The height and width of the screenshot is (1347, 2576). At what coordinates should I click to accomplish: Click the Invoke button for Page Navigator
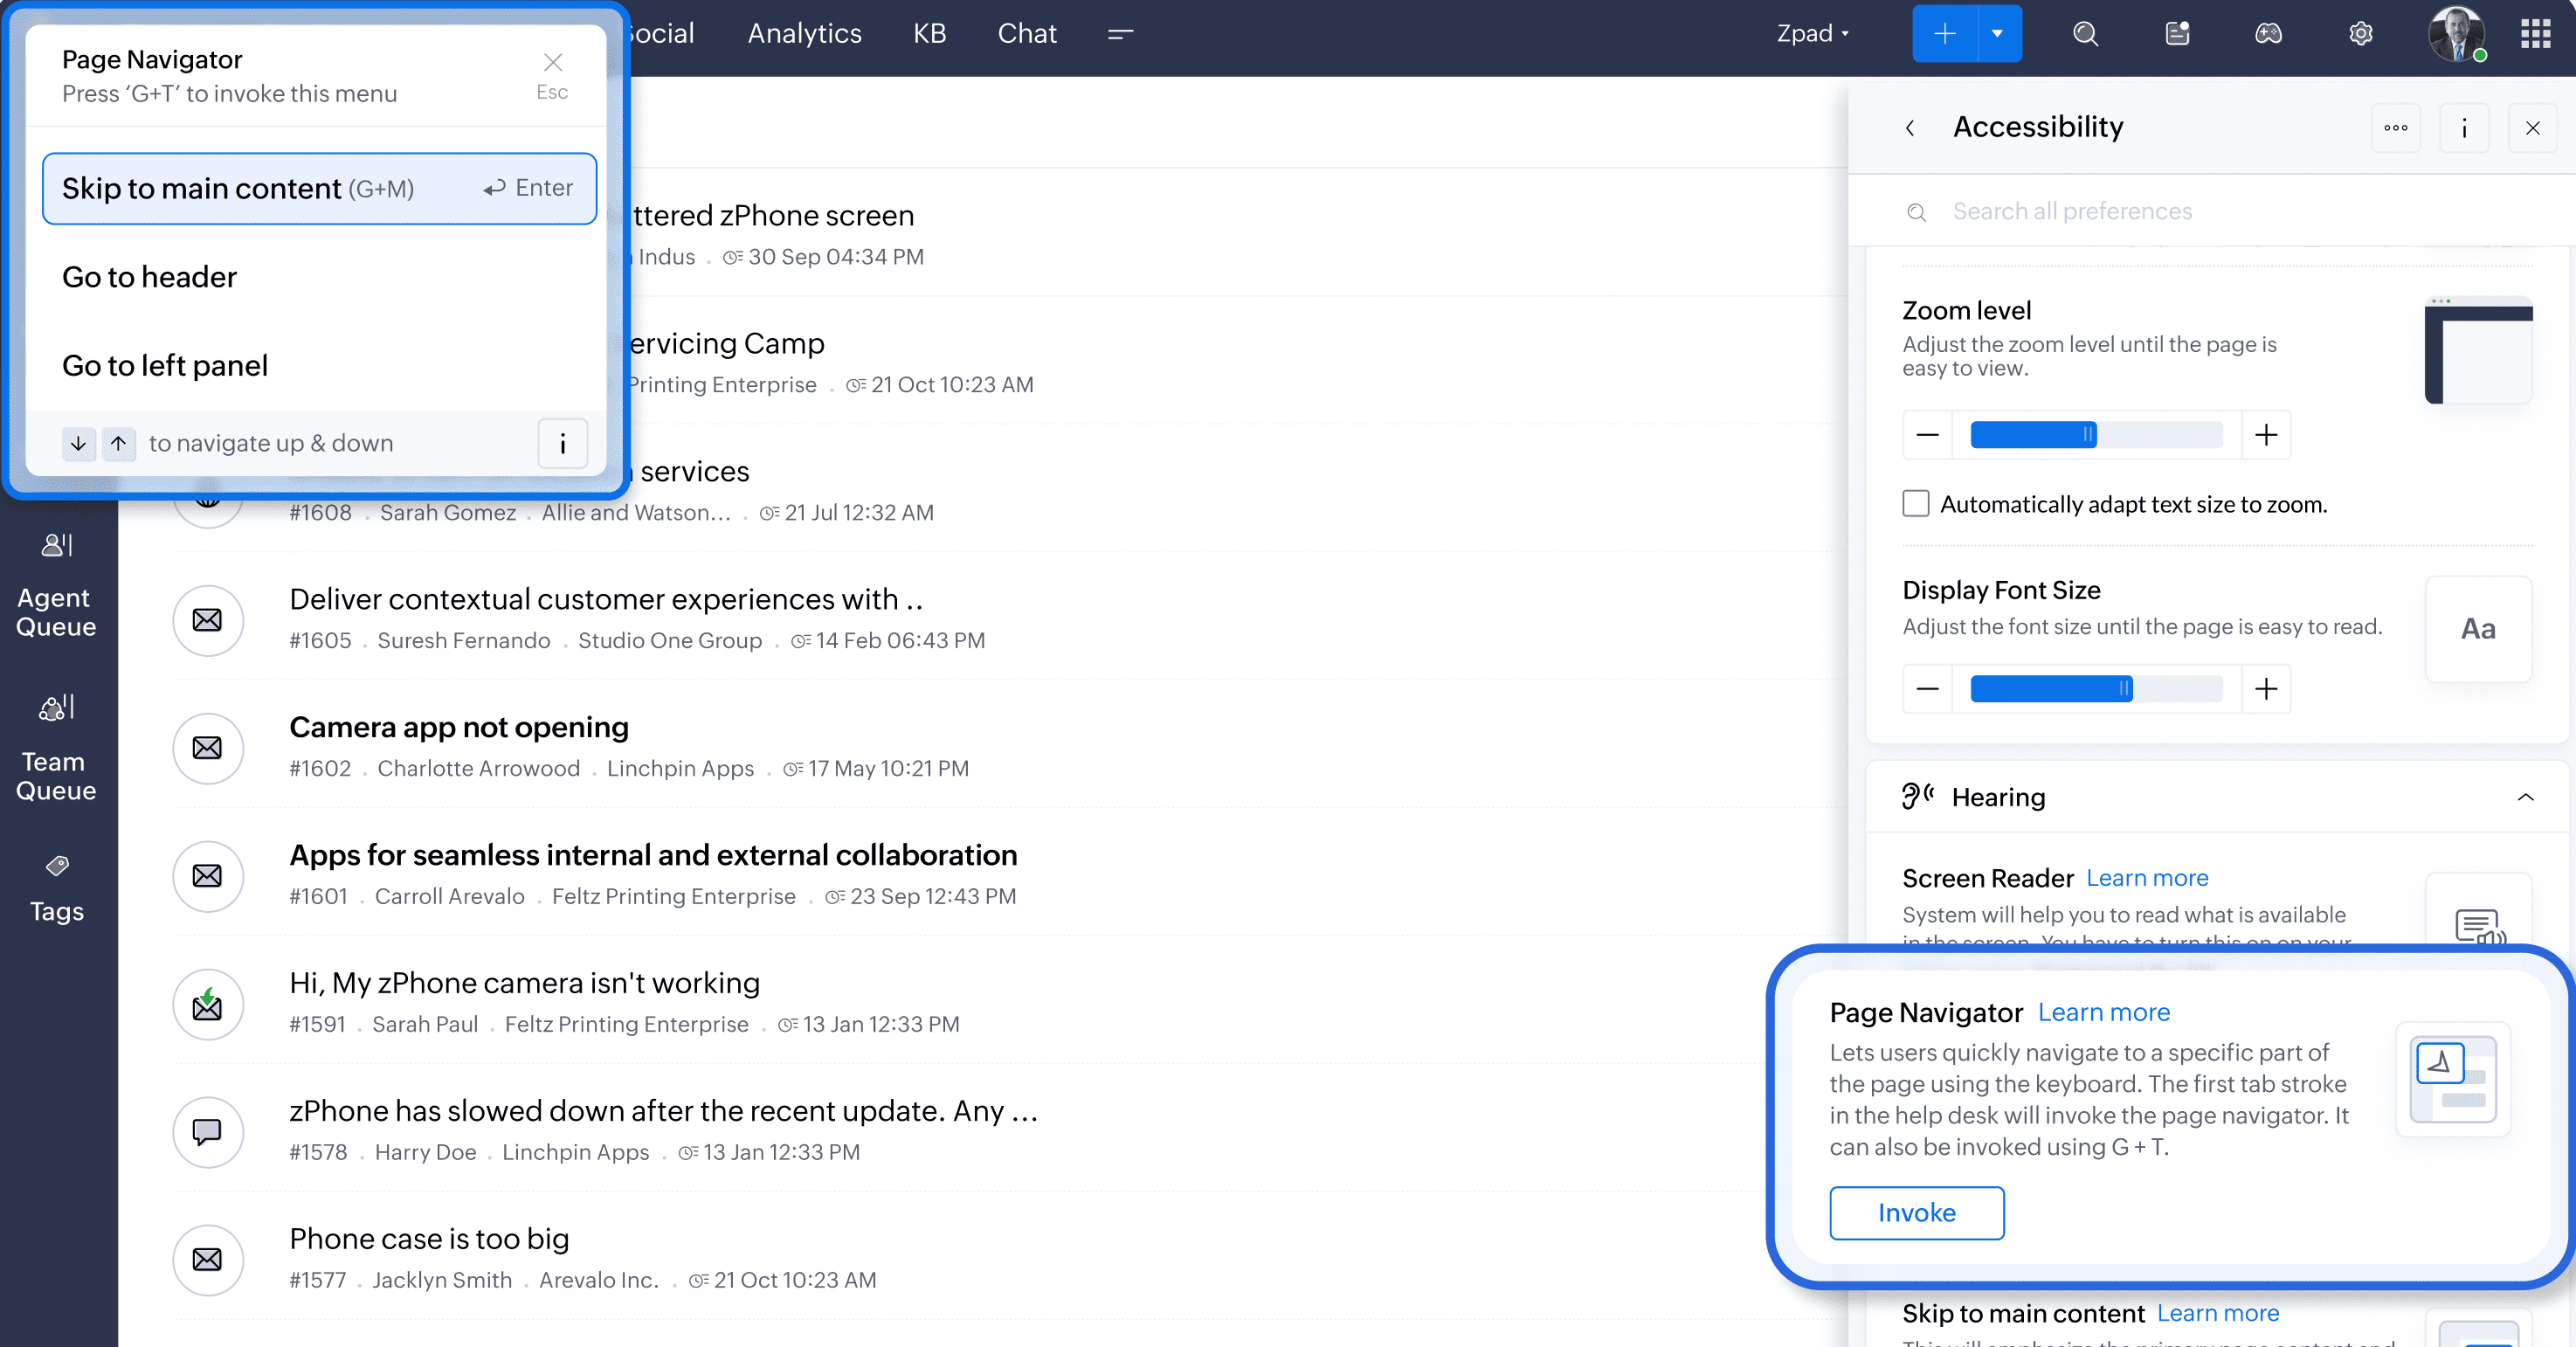pos(1916,1212)
